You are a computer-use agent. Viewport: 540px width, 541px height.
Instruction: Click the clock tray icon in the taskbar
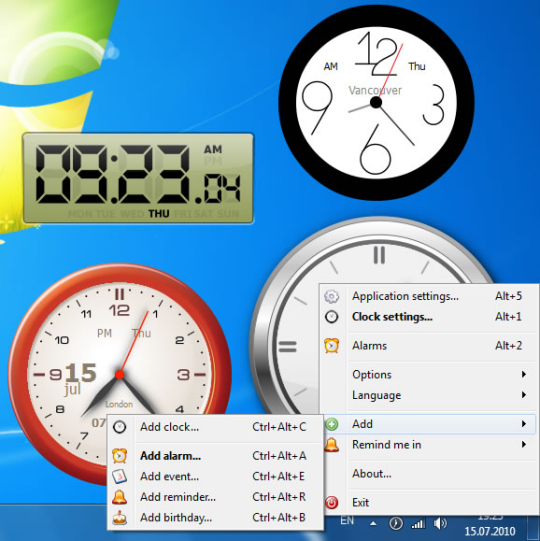pos(396,523)
